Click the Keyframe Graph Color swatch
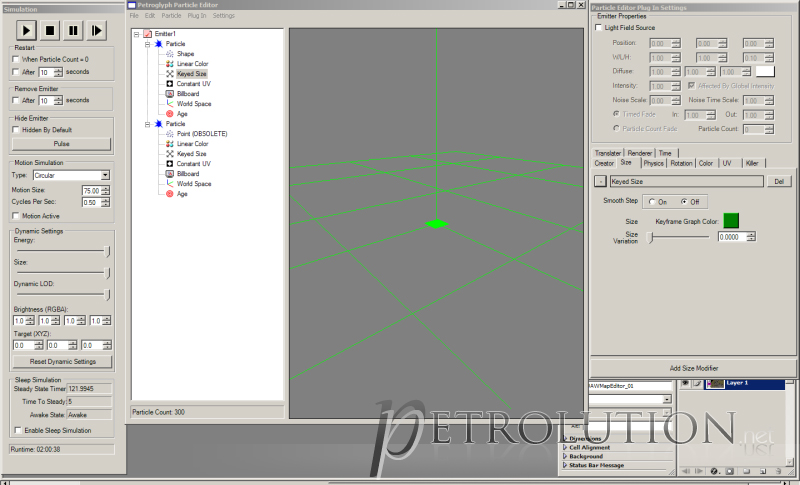 (731, 221)
